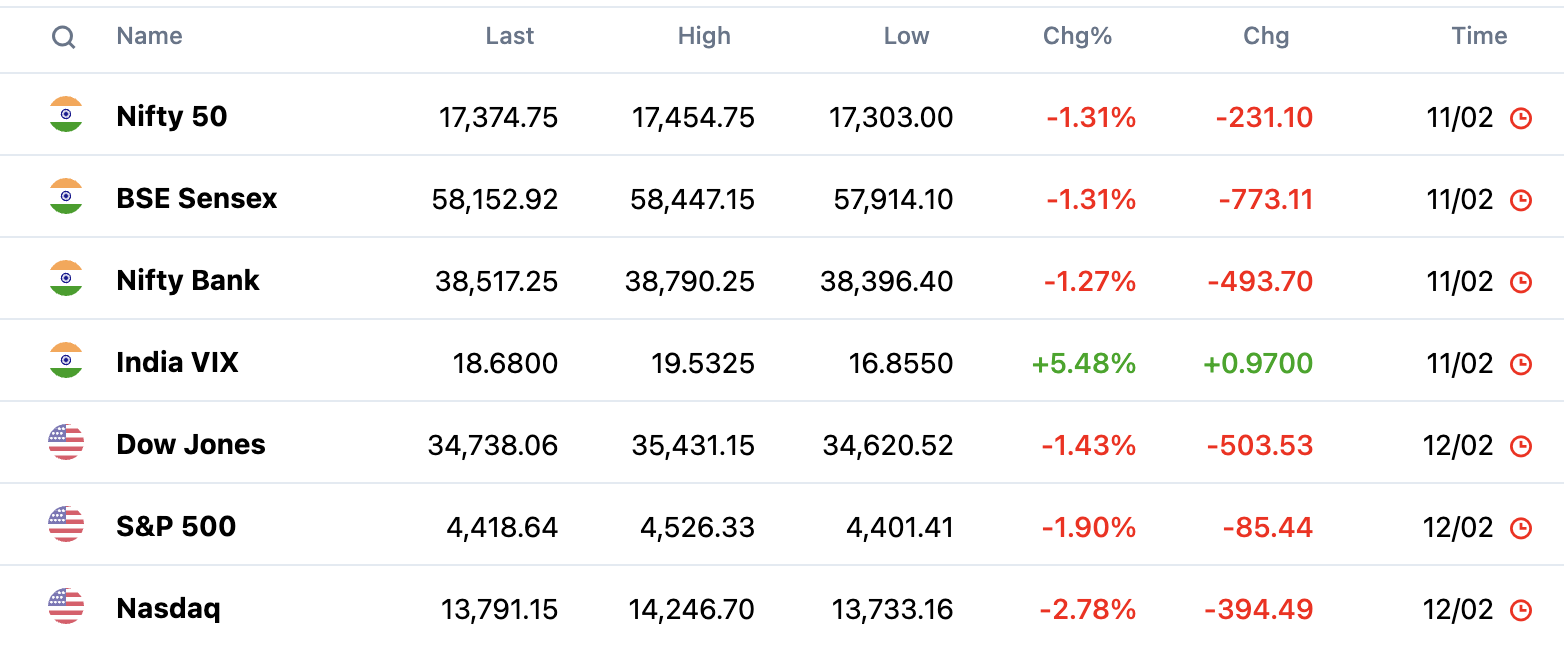The height and width of the screenshot is (646, 1568).
Task: Open the Nifty 50 index link
Action: (172, 117)
